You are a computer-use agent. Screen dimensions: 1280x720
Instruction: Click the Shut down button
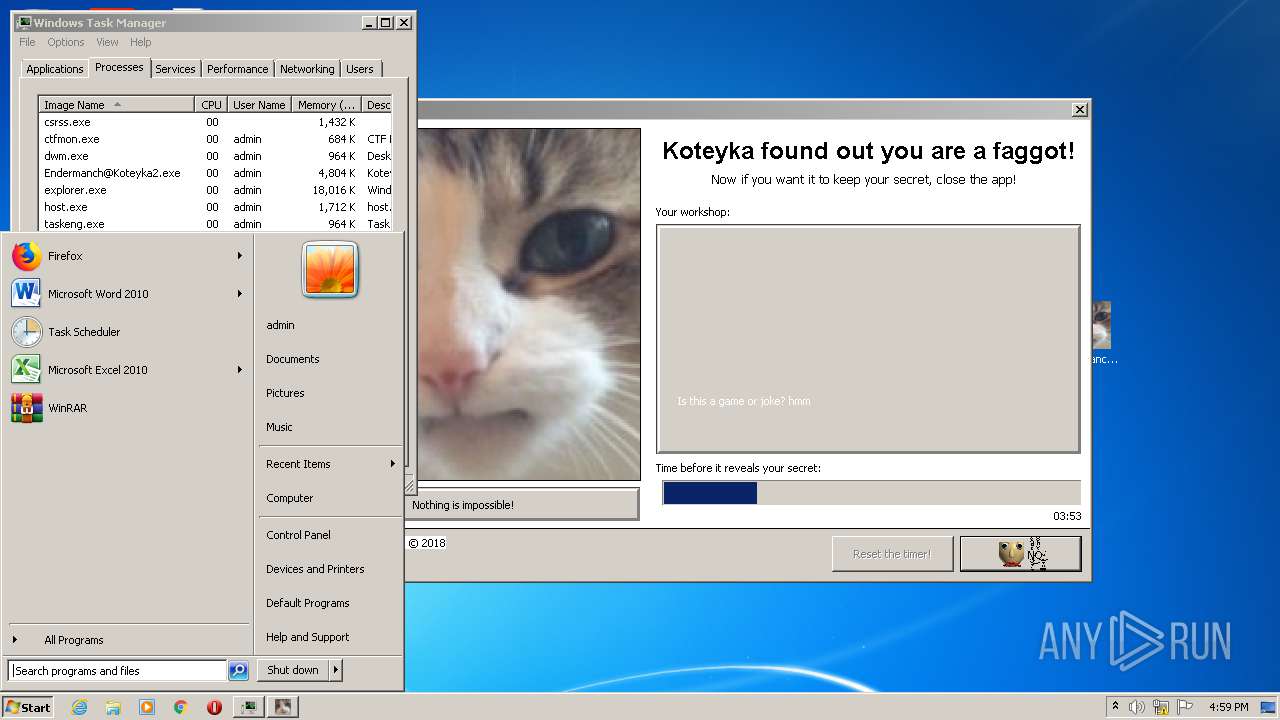point(293,670)
